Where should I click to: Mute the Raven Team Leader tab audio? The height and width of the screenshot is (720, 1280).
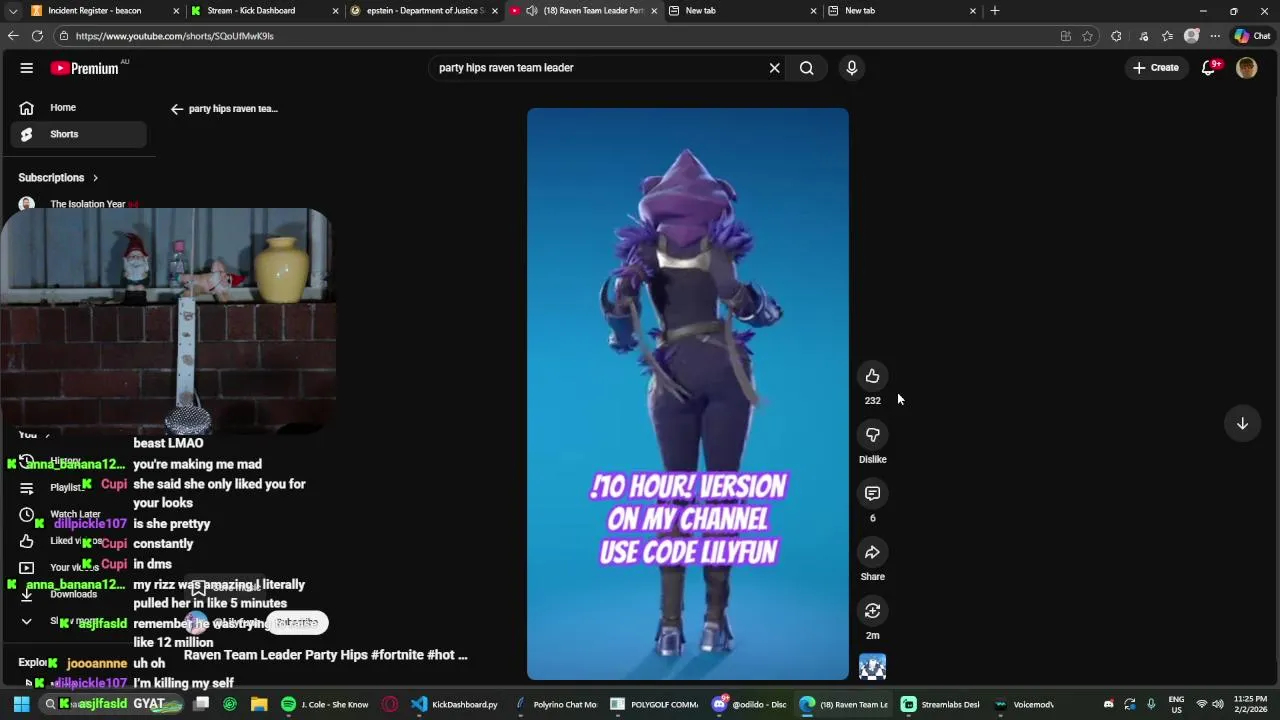533,11
